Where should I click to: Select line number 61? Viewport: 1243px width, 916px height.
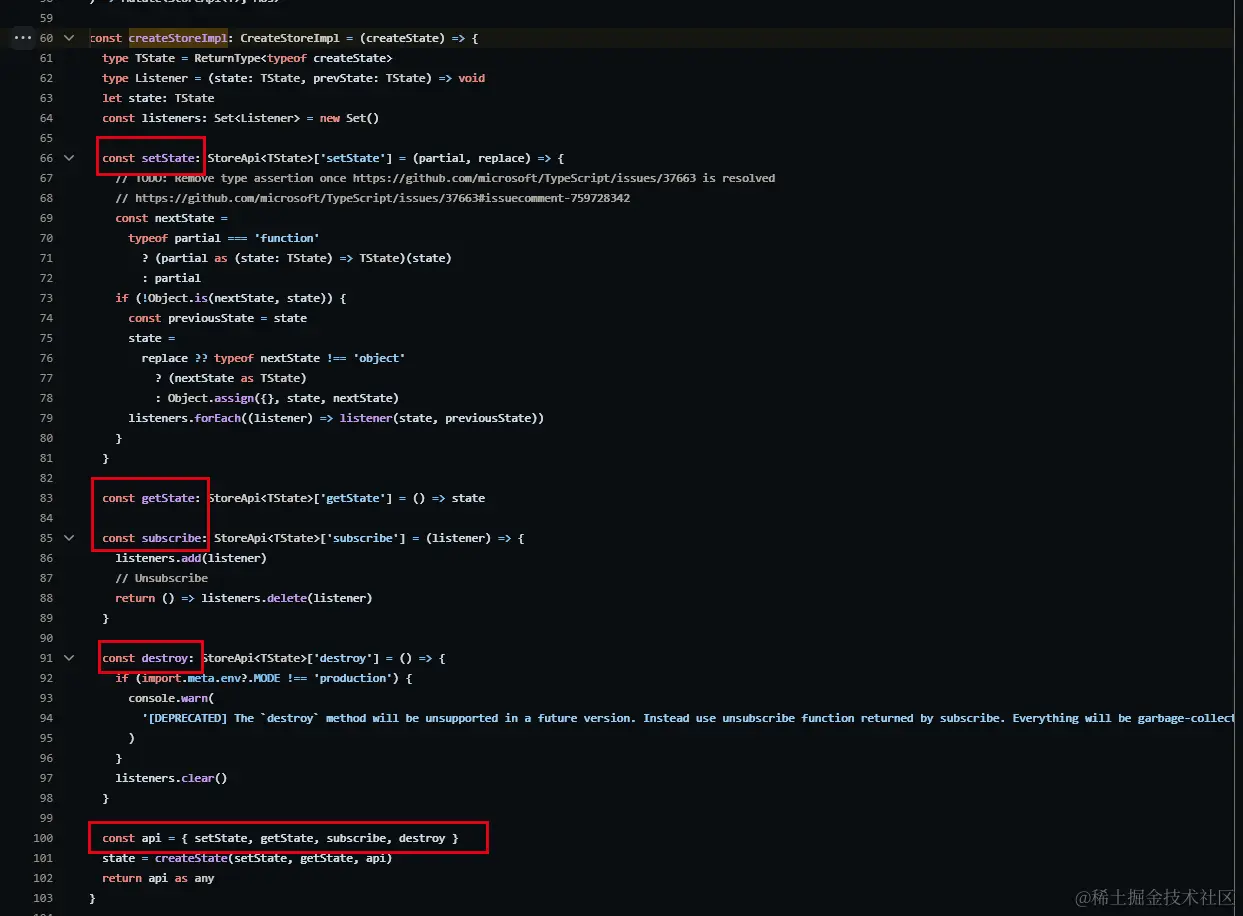point(47,58)
